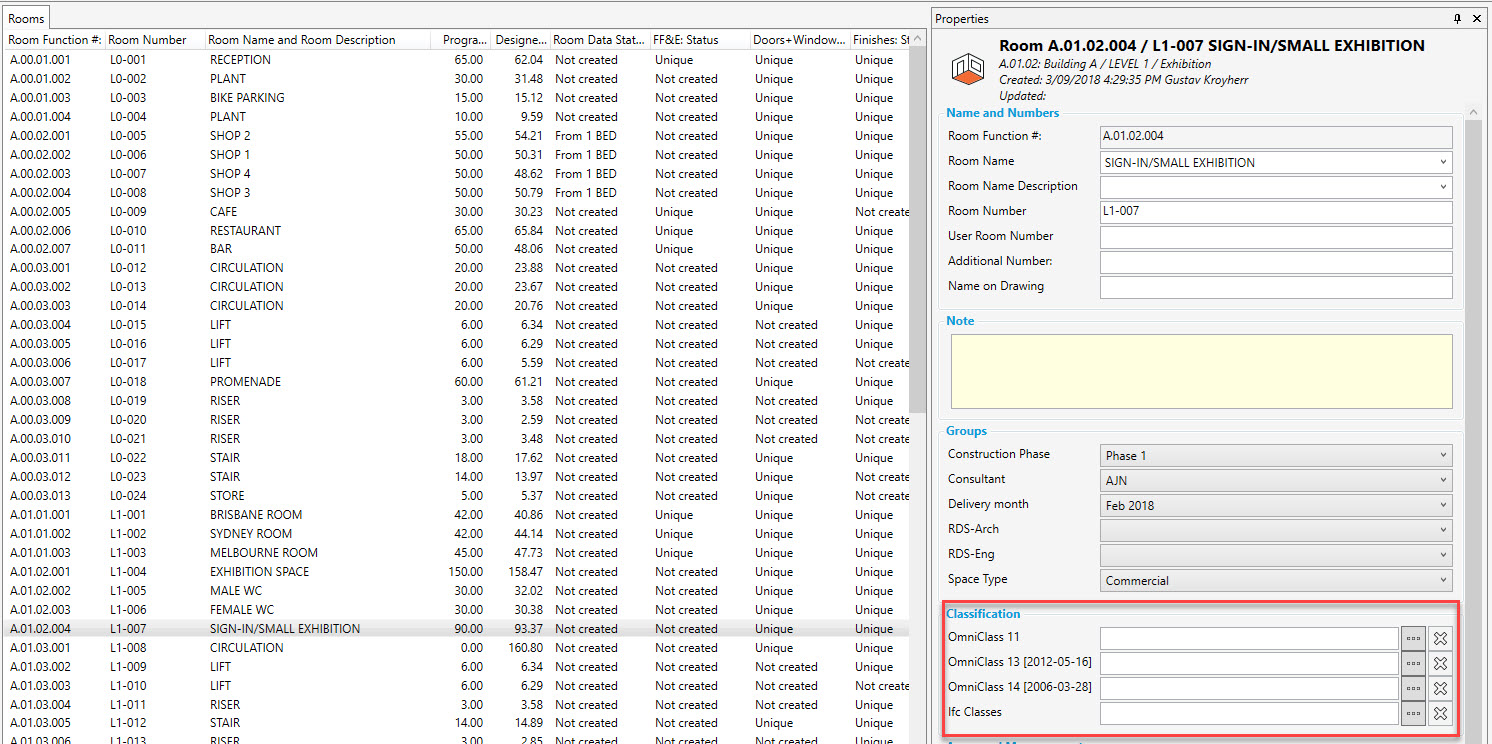The height and width of the screenshot is (744, 1492).
Task: Clear the Ifc Classes value
Action: tap(1440, 713)
